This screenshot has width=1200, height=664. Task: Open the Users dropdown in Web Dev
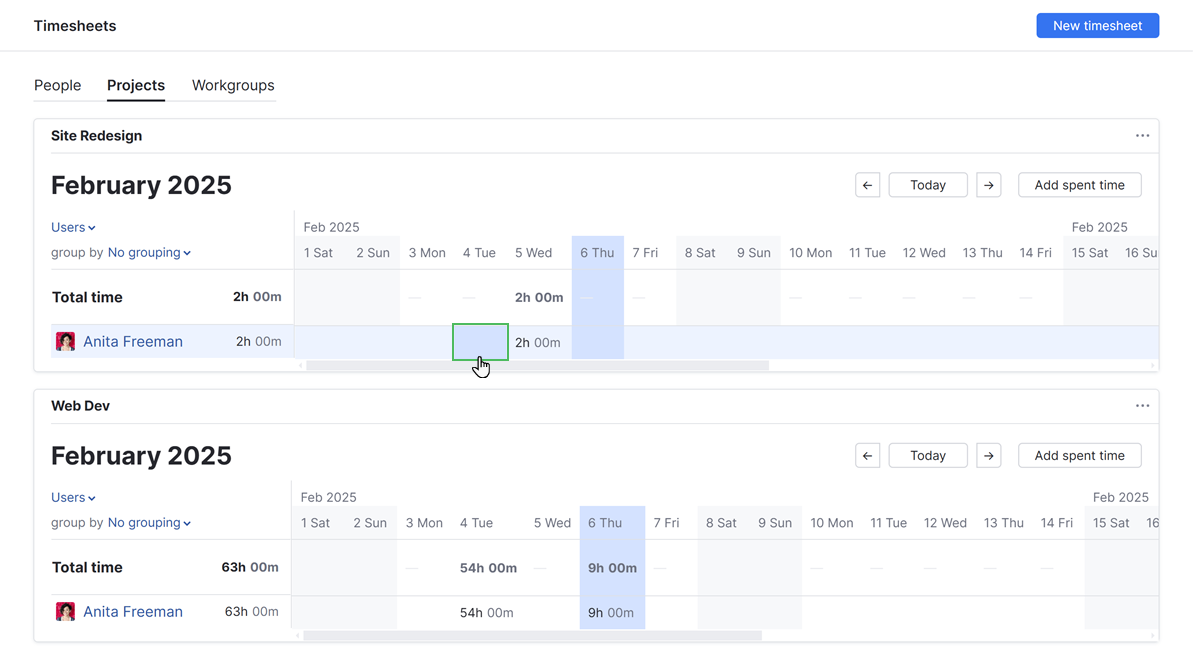tap(70, 497)
